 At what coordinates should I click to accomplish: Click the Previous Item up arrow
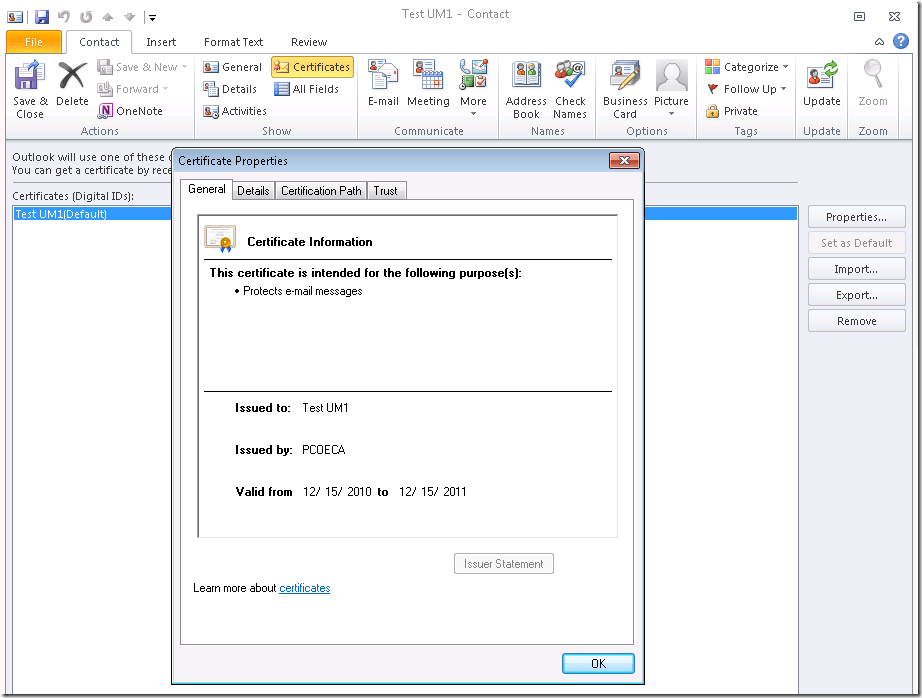108,16
